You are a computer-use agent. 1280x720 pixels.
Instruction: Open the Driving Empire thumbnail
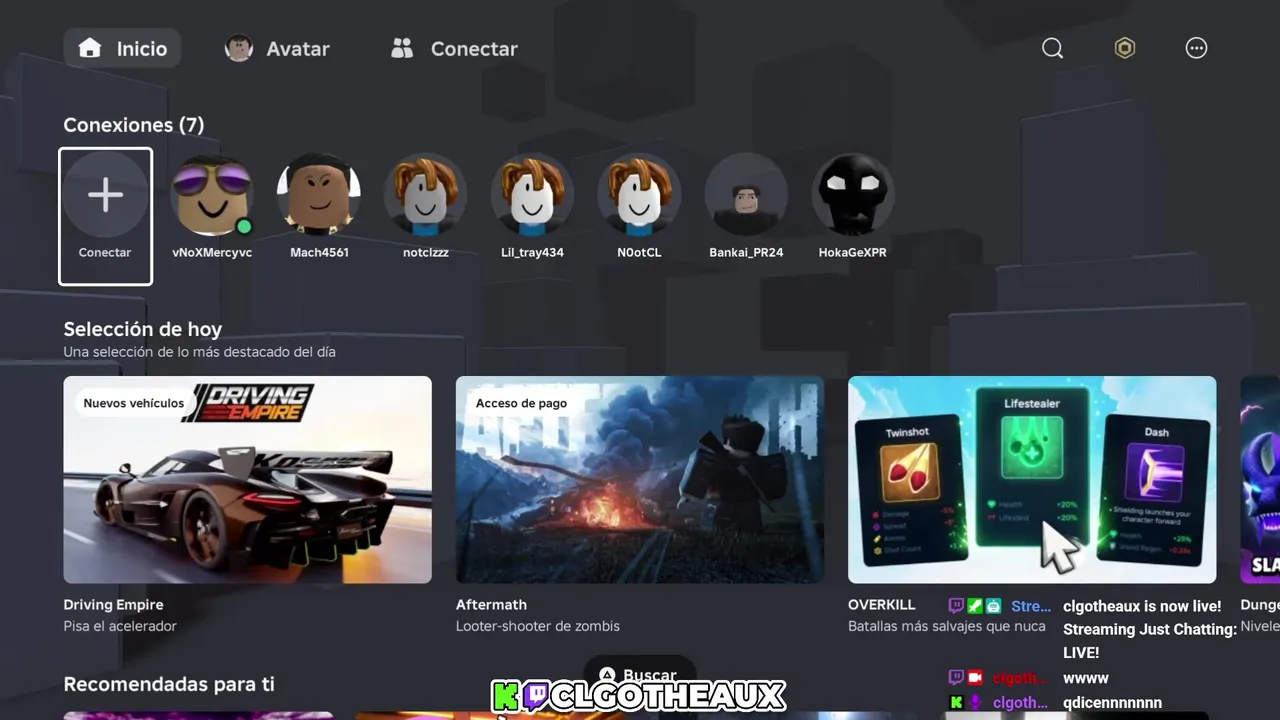248,480
